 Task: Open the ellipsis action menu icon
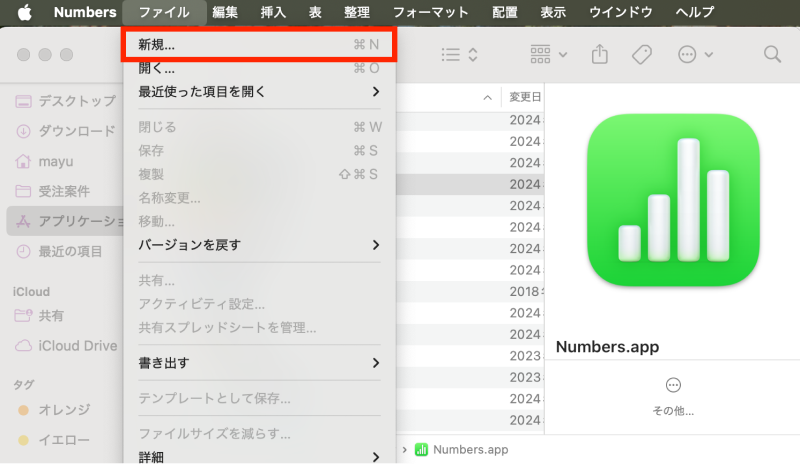point(687,55)
